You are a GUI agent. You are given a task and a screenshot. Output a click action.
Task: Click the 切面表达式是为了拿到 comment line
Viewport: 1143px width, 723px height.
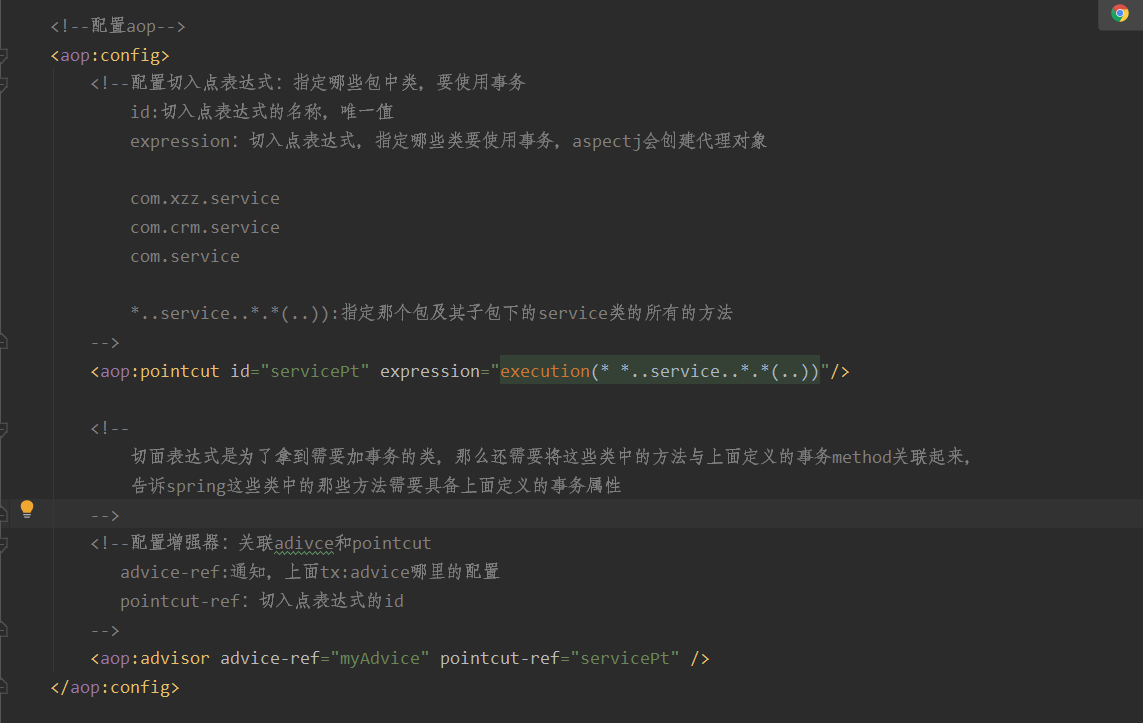point(551,457)
